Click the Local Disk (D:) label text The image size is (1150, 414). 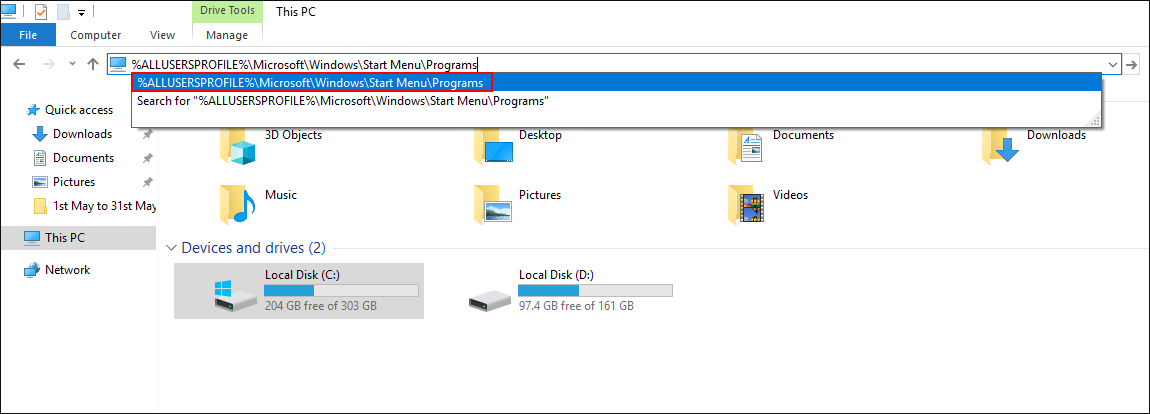(x=556, y=275)
